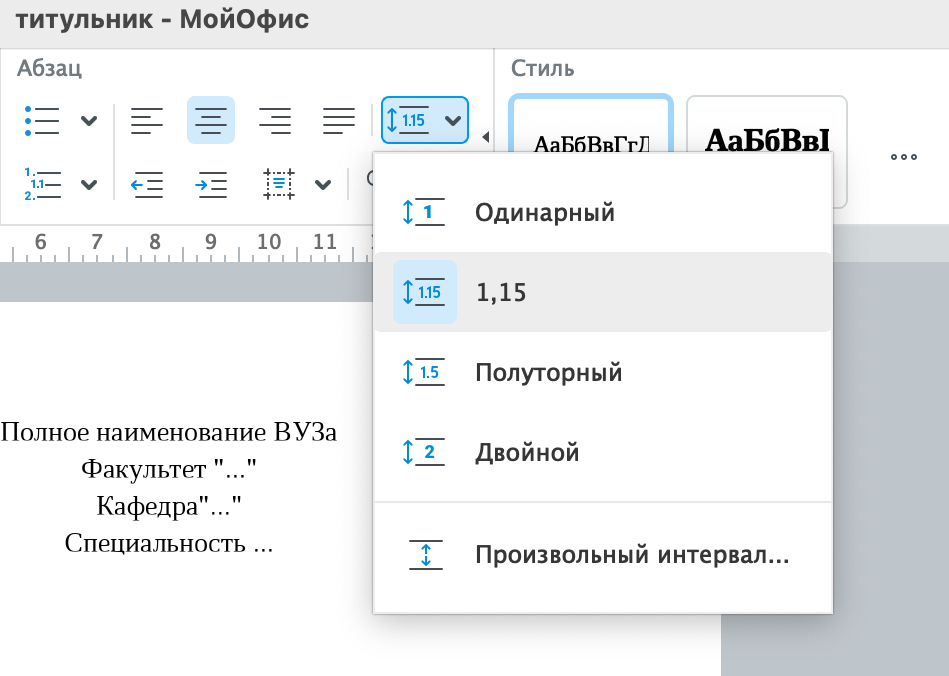Image resolution: width=949 pixels, height=676 pixels.
Task: Apply the bold heading style thumbnail
Action: pos(766,125)
